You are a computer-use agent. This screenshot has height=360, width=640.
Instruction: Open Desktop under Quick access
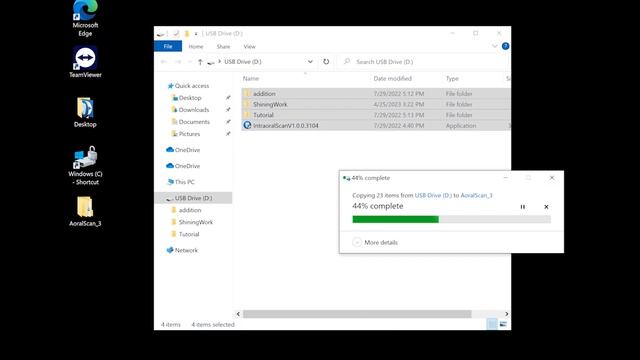click(x=190, y=98)
